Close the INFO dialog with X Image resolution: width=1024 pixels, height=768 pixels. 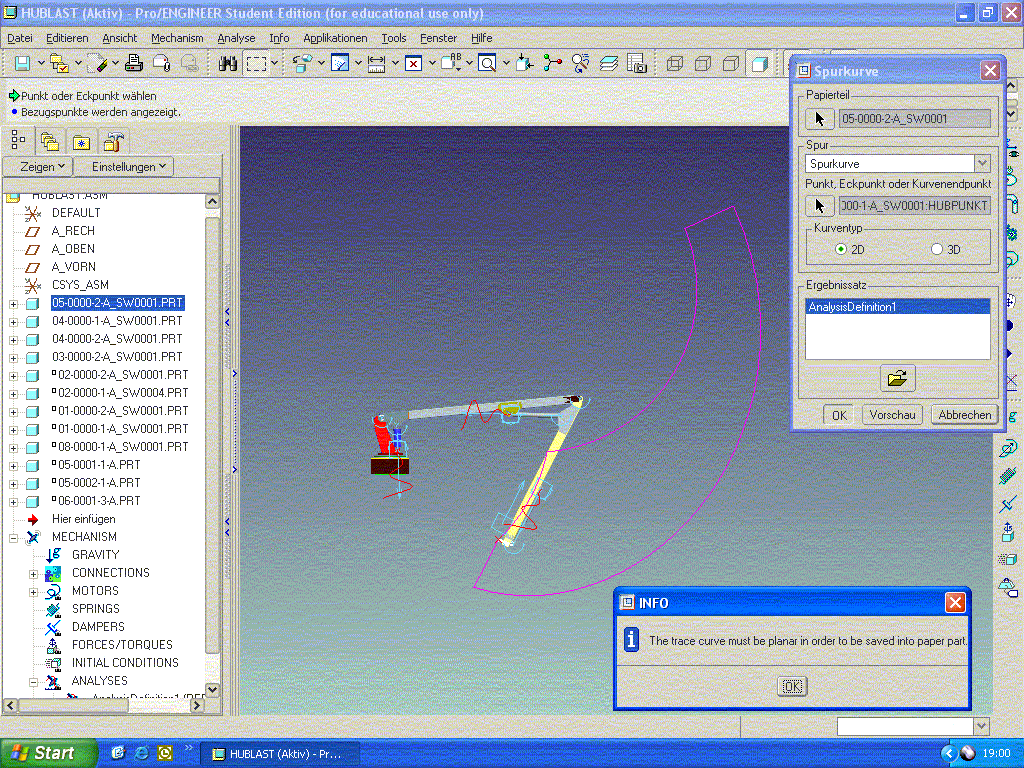[x=955, y=602]
